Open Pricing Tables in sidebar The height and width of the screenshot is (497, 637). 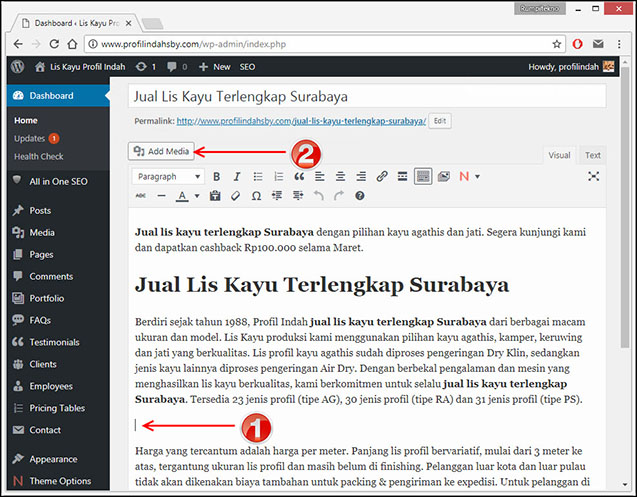point(58,408)
